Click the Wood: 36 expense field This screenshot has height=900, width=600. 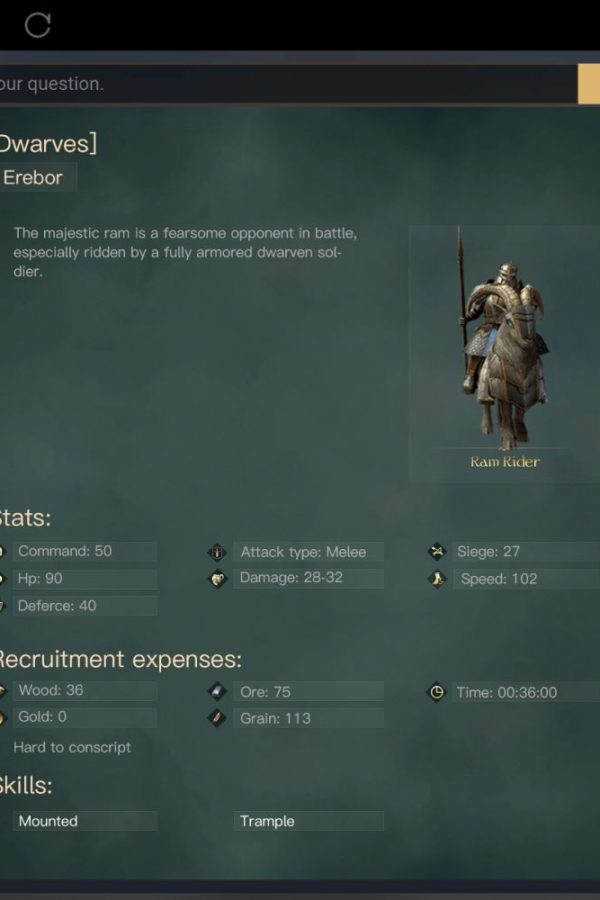85,690
